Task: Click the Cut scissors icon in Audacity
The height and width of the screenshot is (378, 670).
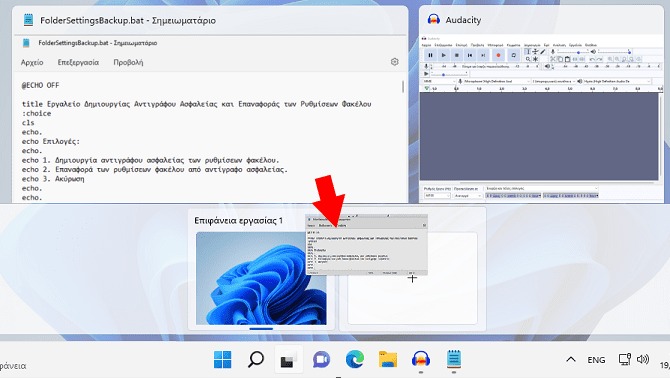Action: 552,59
